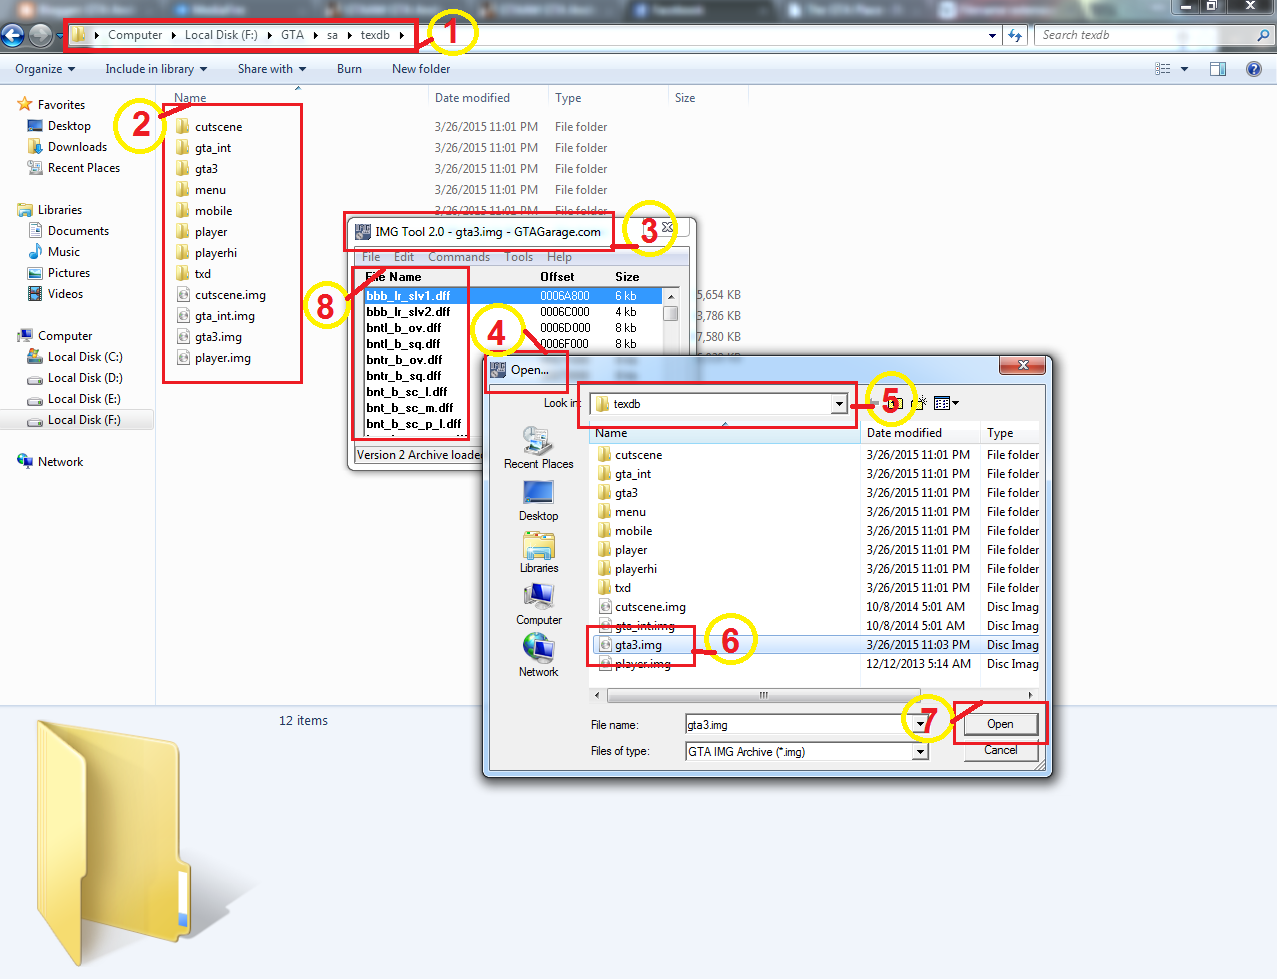Open Desktop under Favorites in sidebar
Viewport: 1277px width, 979px height.
click(x=69, y=126)
